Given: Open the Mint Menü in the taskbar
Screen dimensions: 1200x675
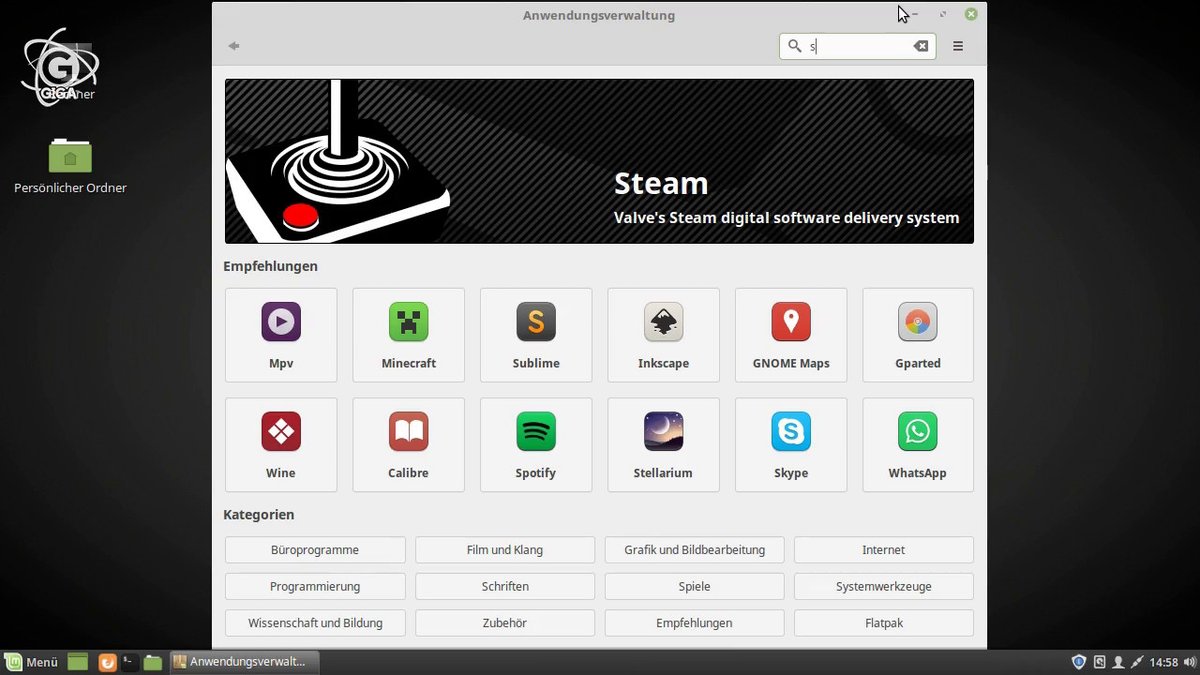Looking at the screenshot, I should (x=32, y=661).
